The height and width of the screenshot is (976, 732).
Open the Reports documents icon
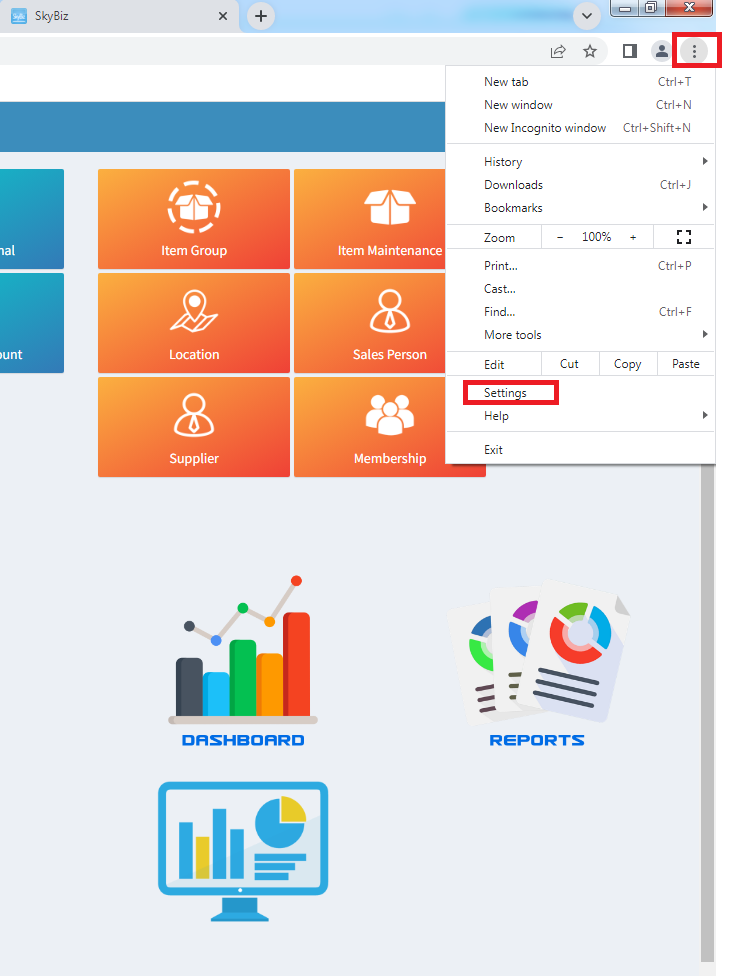point(537,662)
